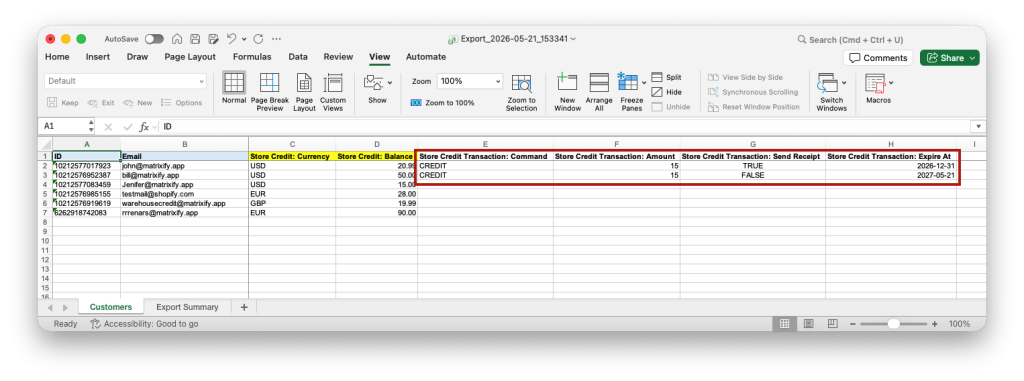Open the Macros dropdown arrow
This screenshot has height=381, width=1024.
[x=891, y=83]
